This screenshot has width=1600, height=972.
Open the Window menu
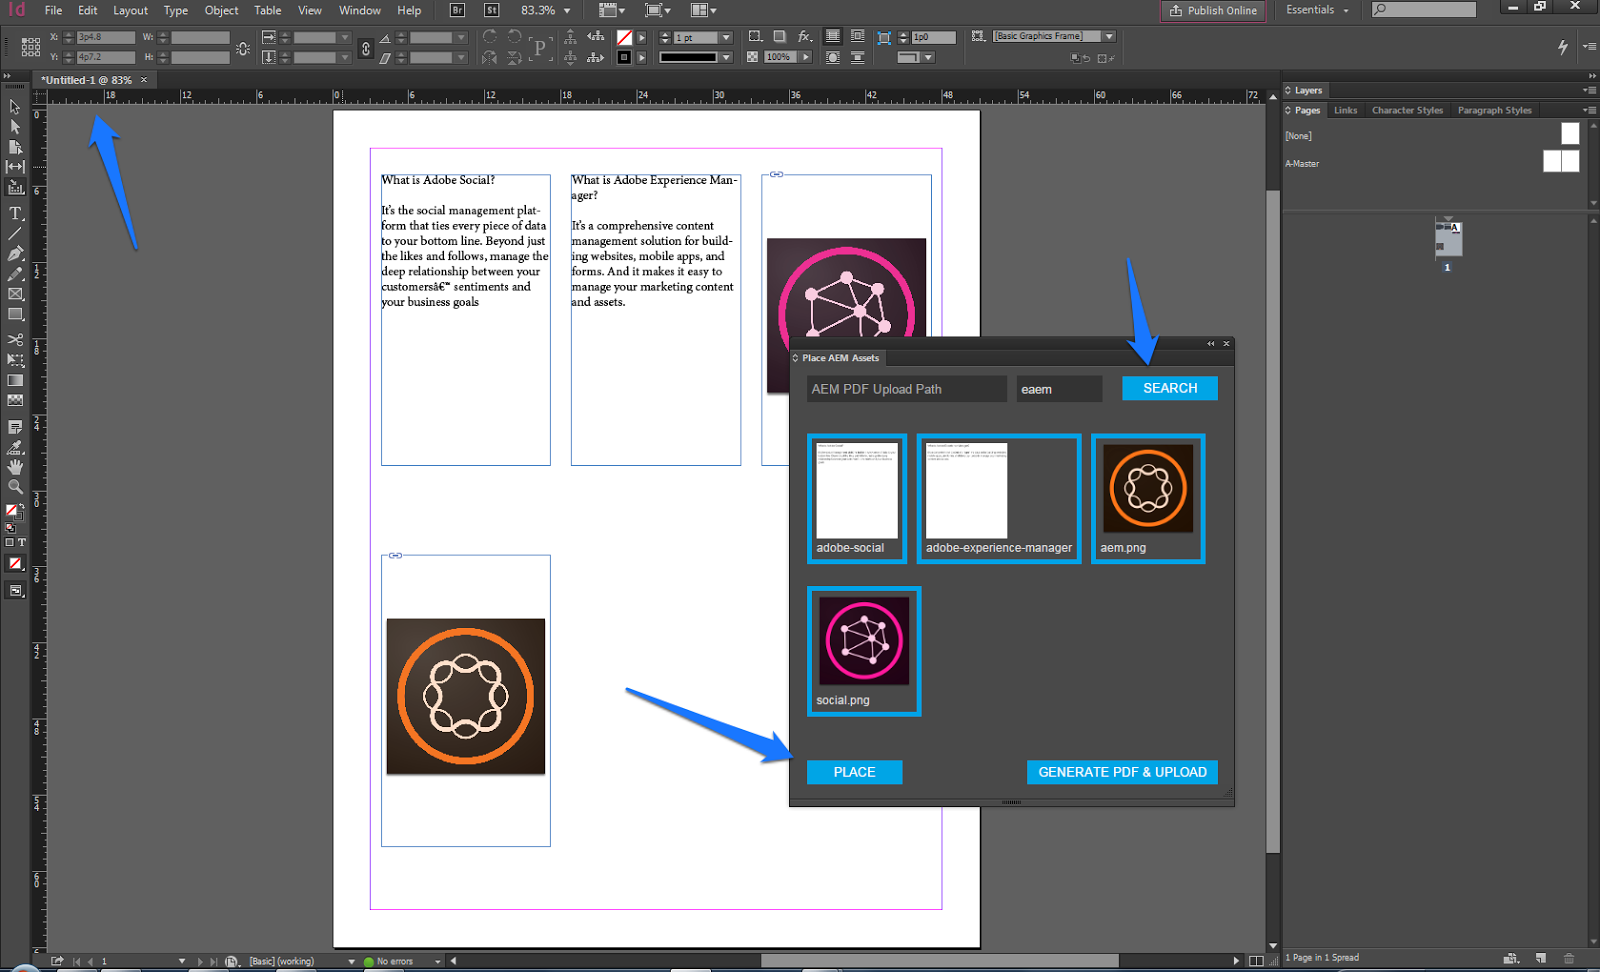tap(359, 10)
